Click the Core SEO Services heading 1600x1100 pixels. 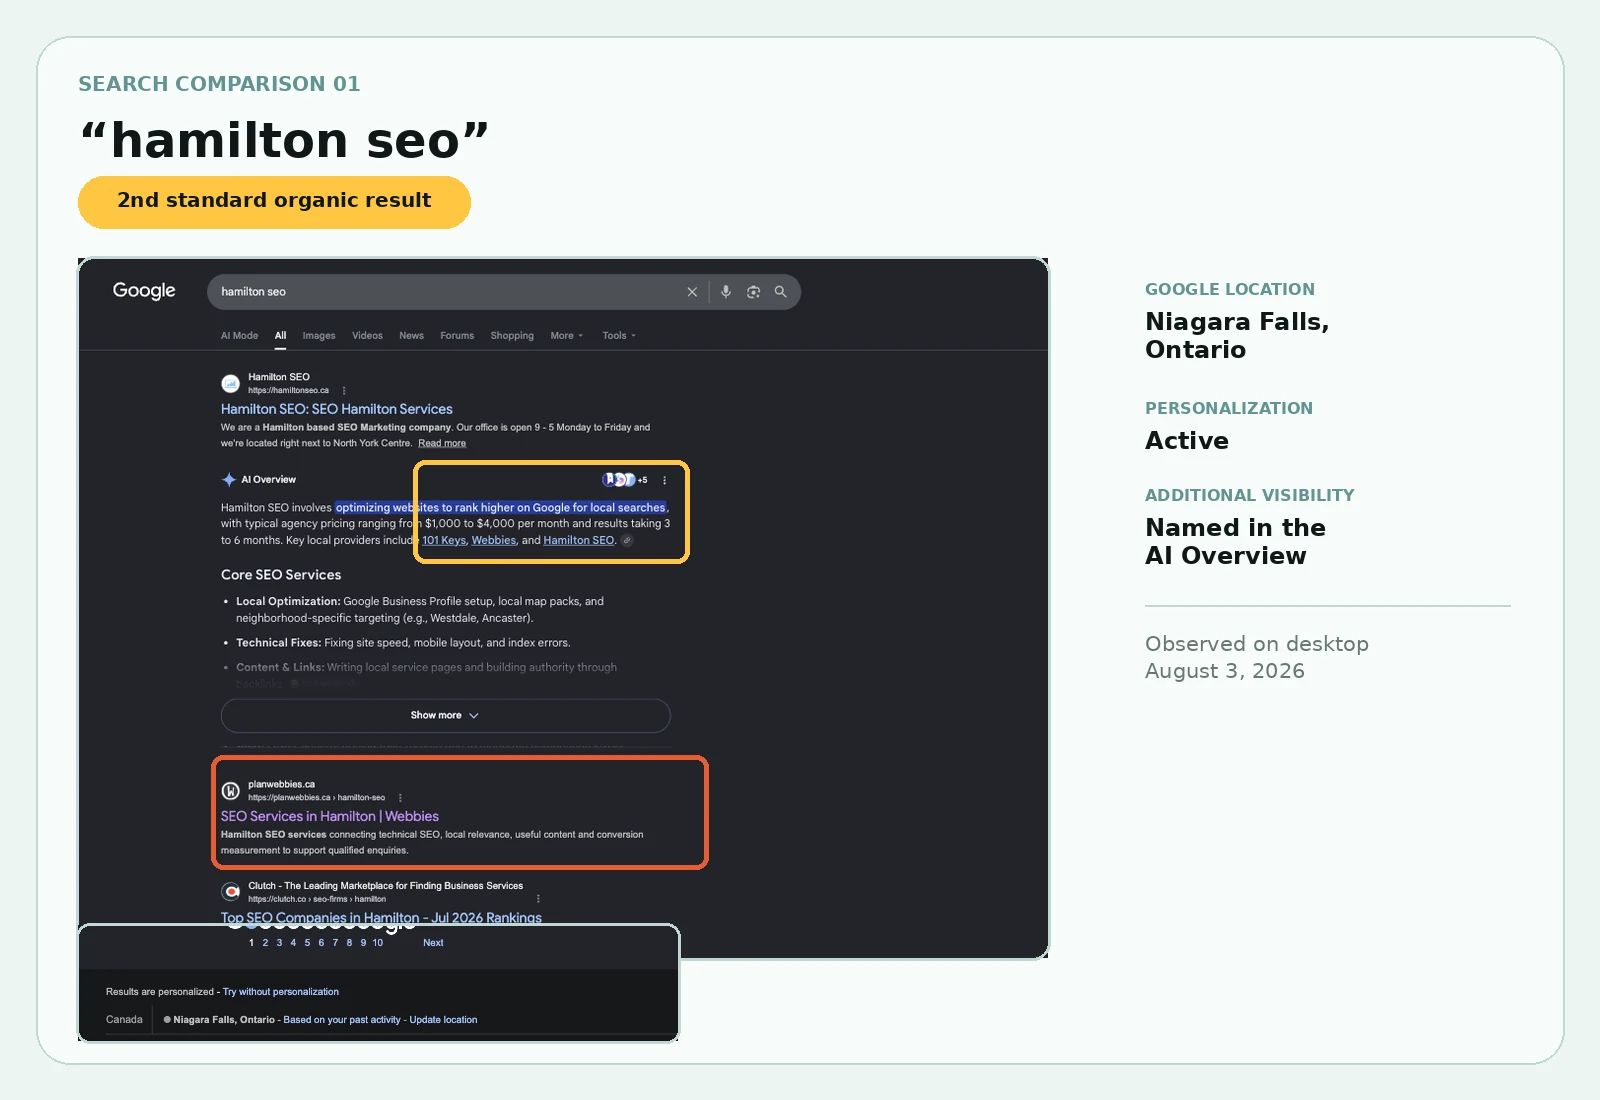pyautogui.click(x=281, y=575)
